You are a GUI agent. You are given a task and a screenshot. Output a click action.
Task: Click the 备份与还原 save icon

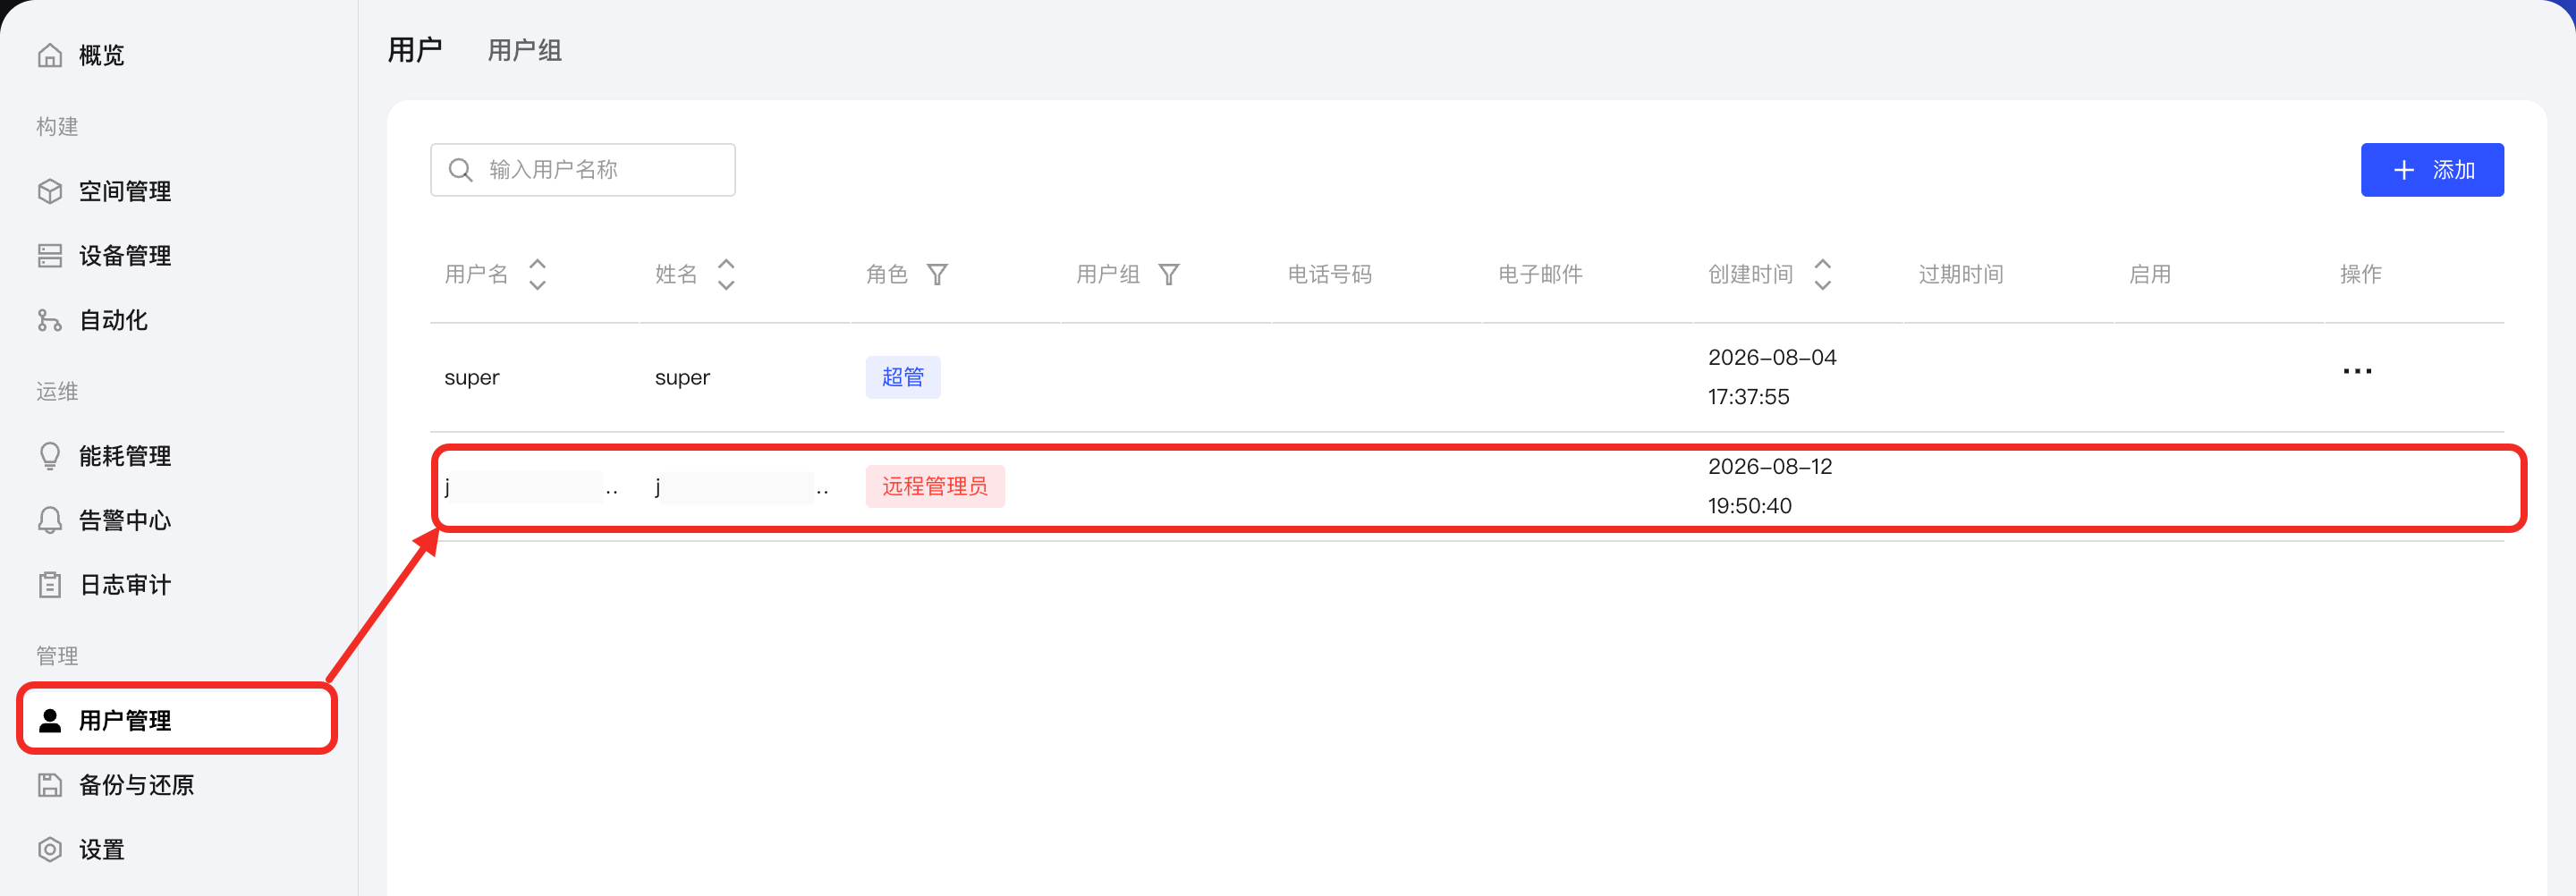coord(50,785)
